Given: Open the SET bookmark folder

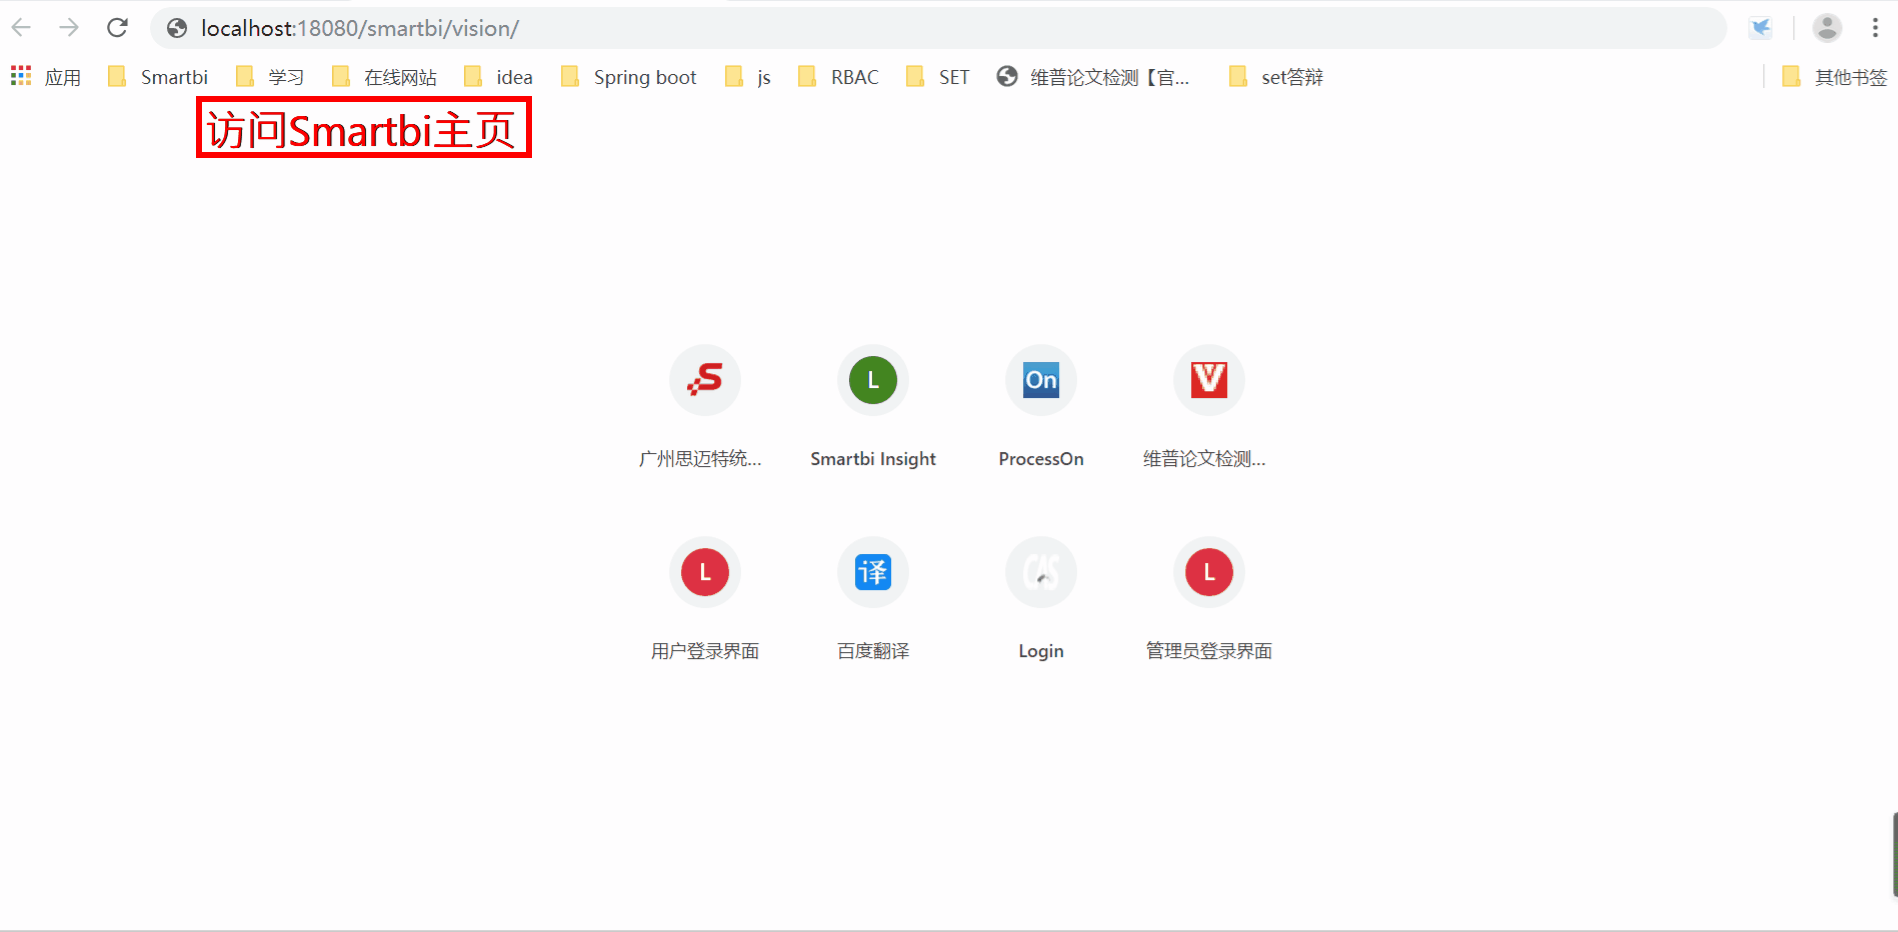Looking at the screenshot, I should [x=937, y=77].
